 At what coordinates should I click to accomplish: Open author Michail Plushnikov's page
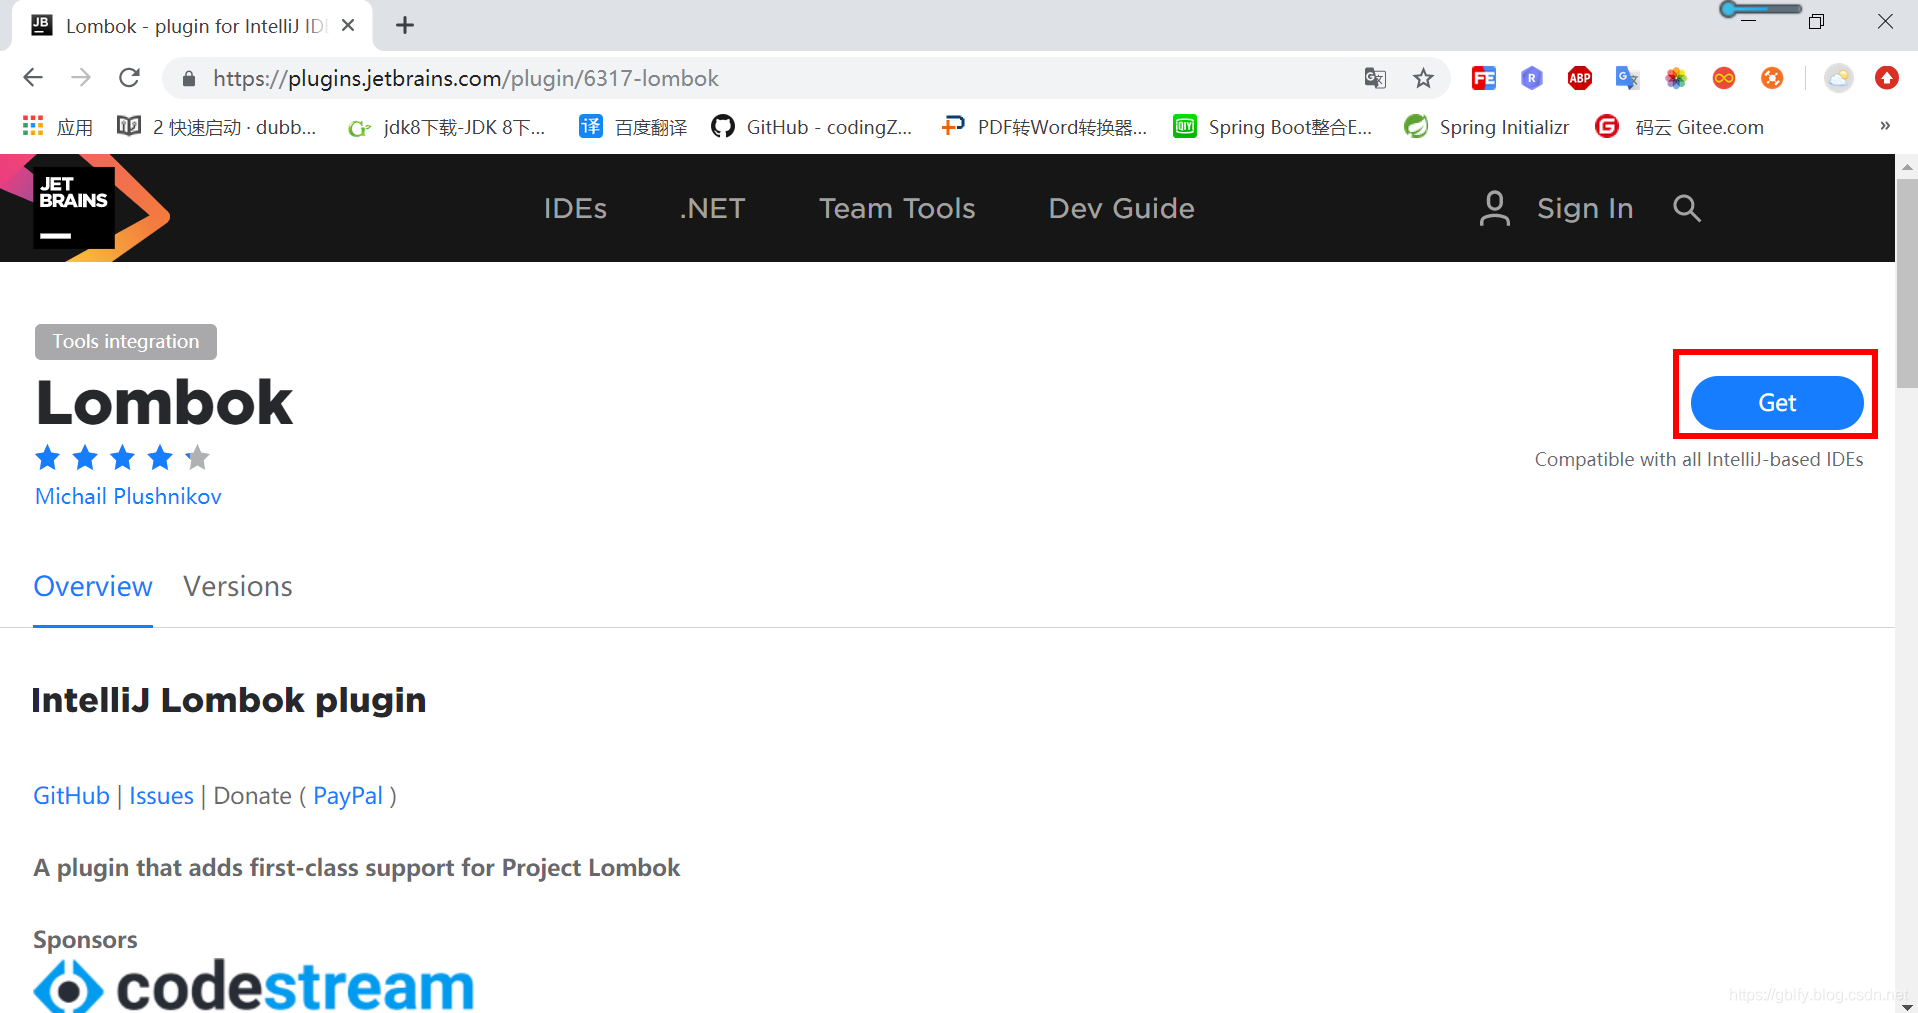coord(128,496)
